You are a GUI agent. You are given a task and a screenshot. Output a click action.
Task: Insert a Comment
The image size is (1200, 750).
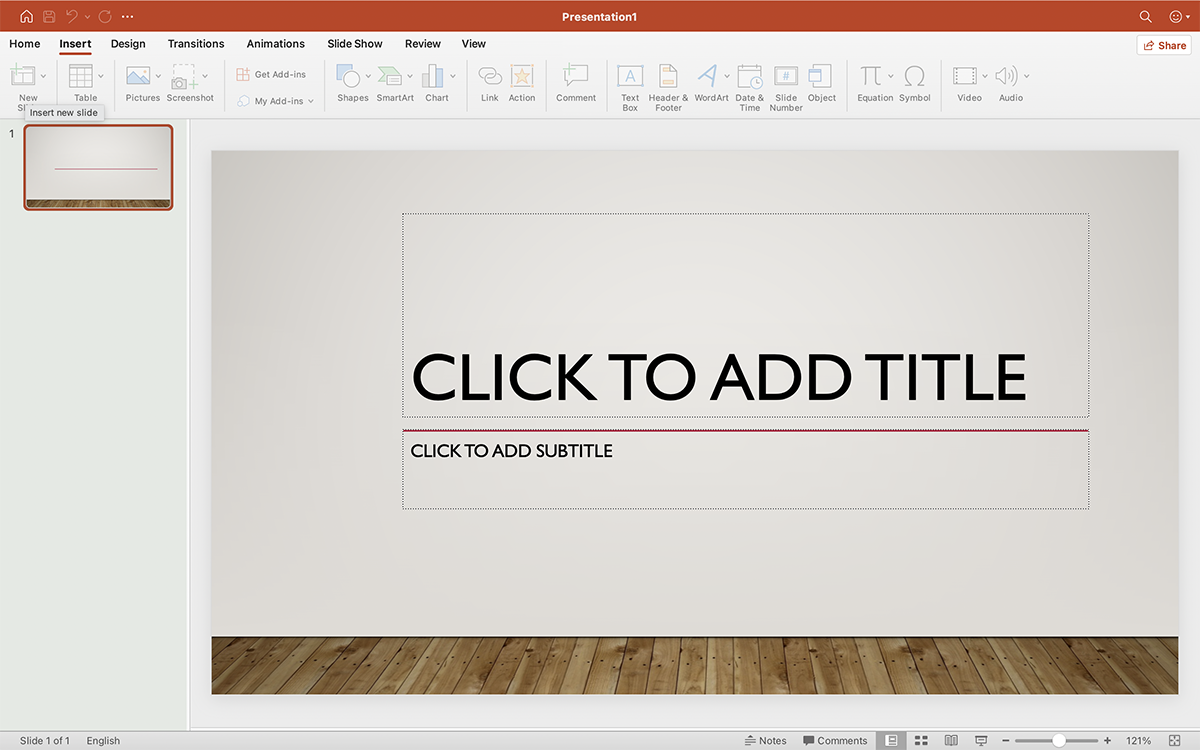click(x=575, y=85)
